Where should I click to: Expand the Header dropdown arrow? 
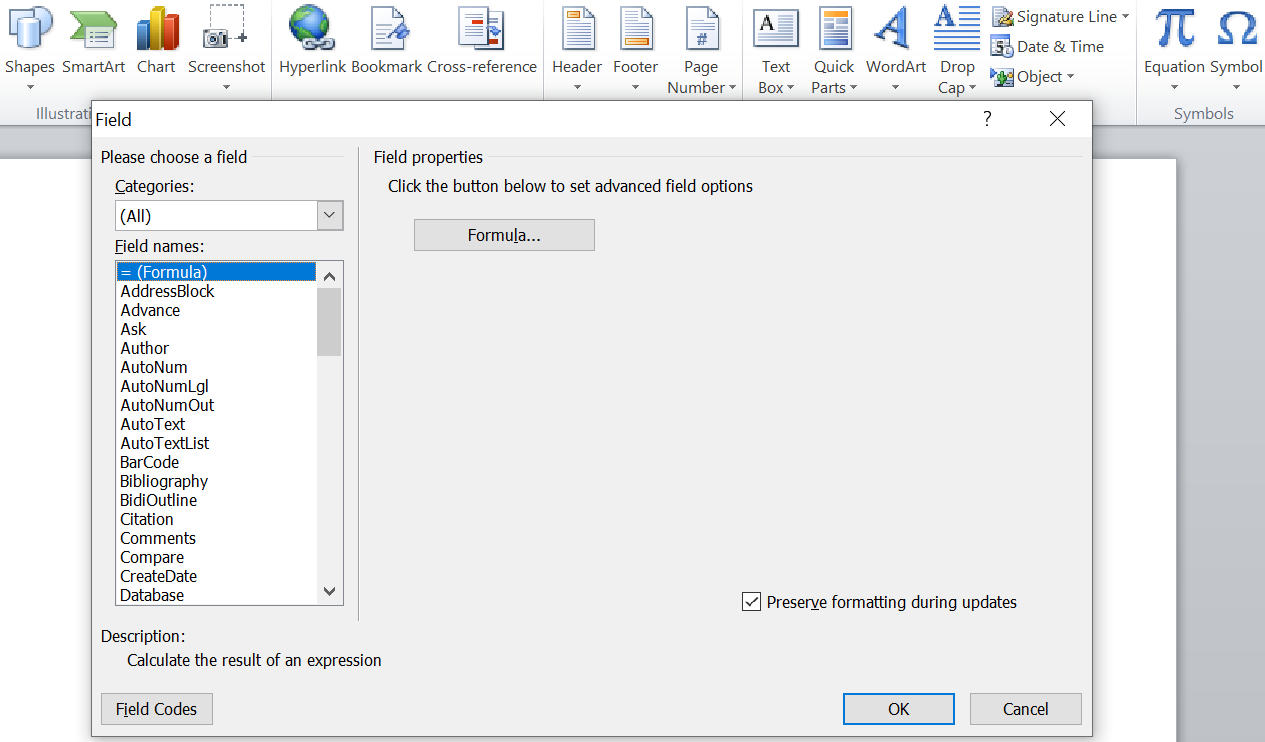click(x=577, y=87)
